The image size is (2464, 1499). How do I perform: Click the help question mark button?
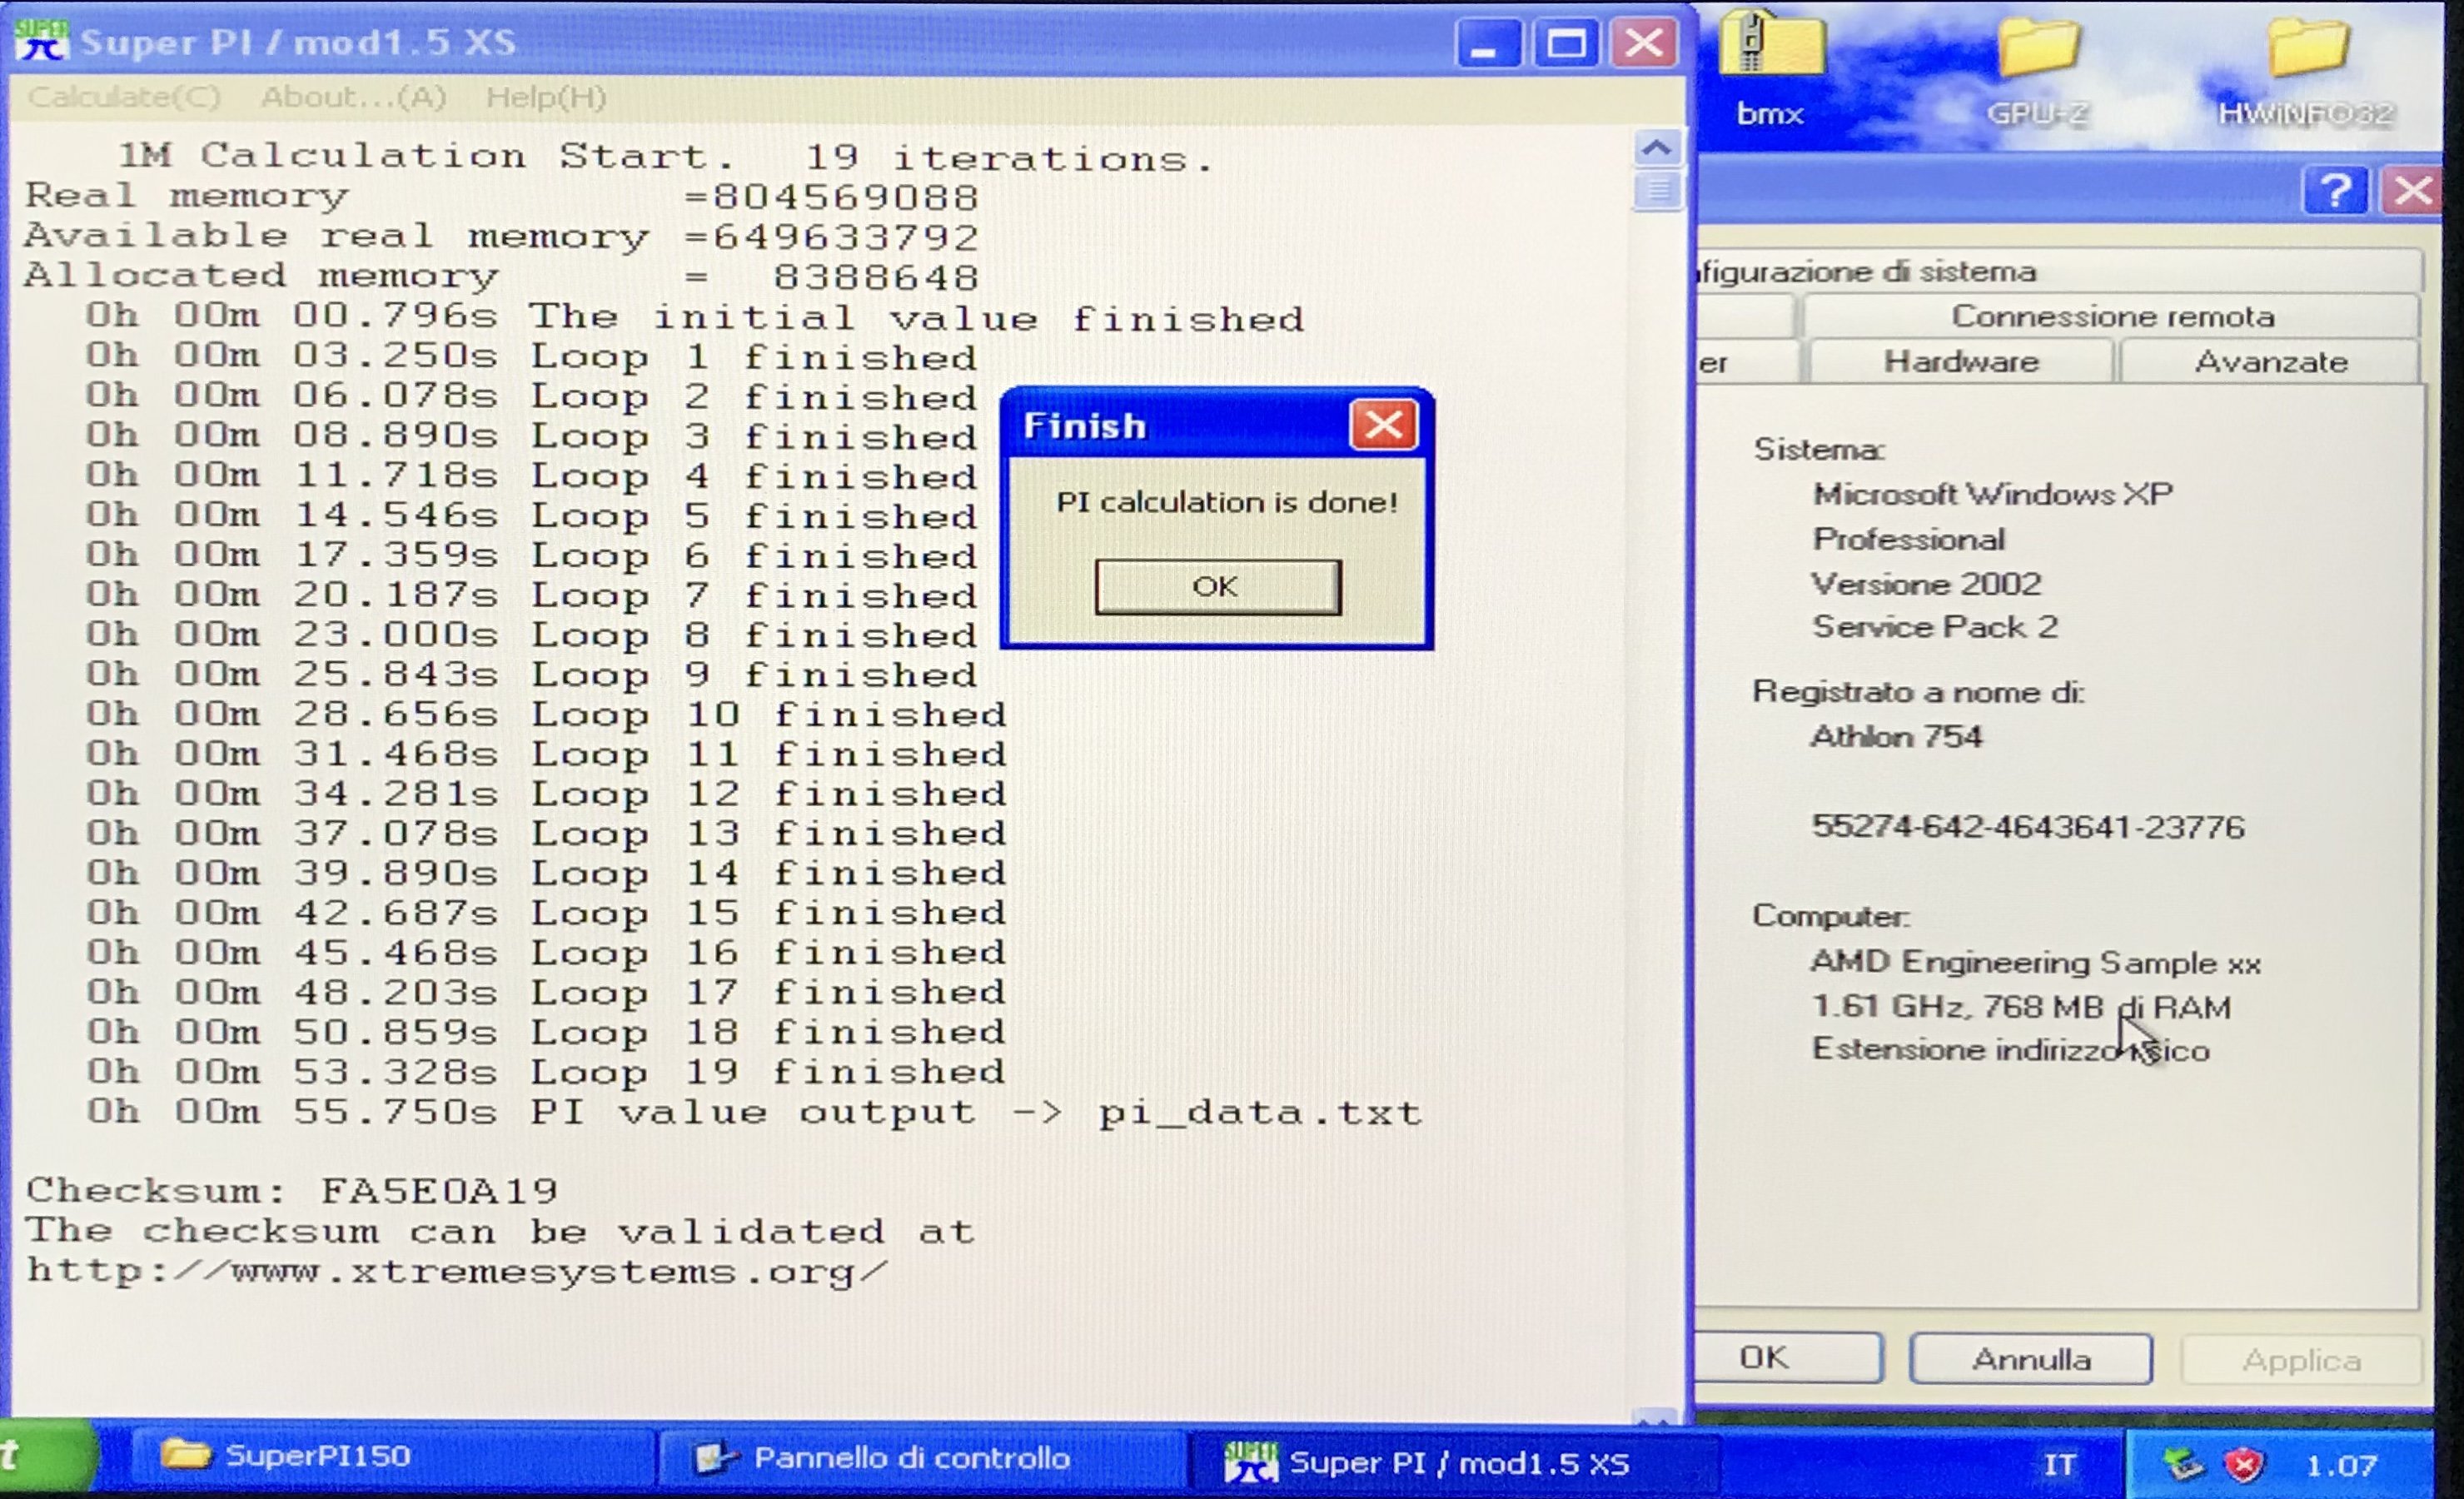(x=2335, y=191)
